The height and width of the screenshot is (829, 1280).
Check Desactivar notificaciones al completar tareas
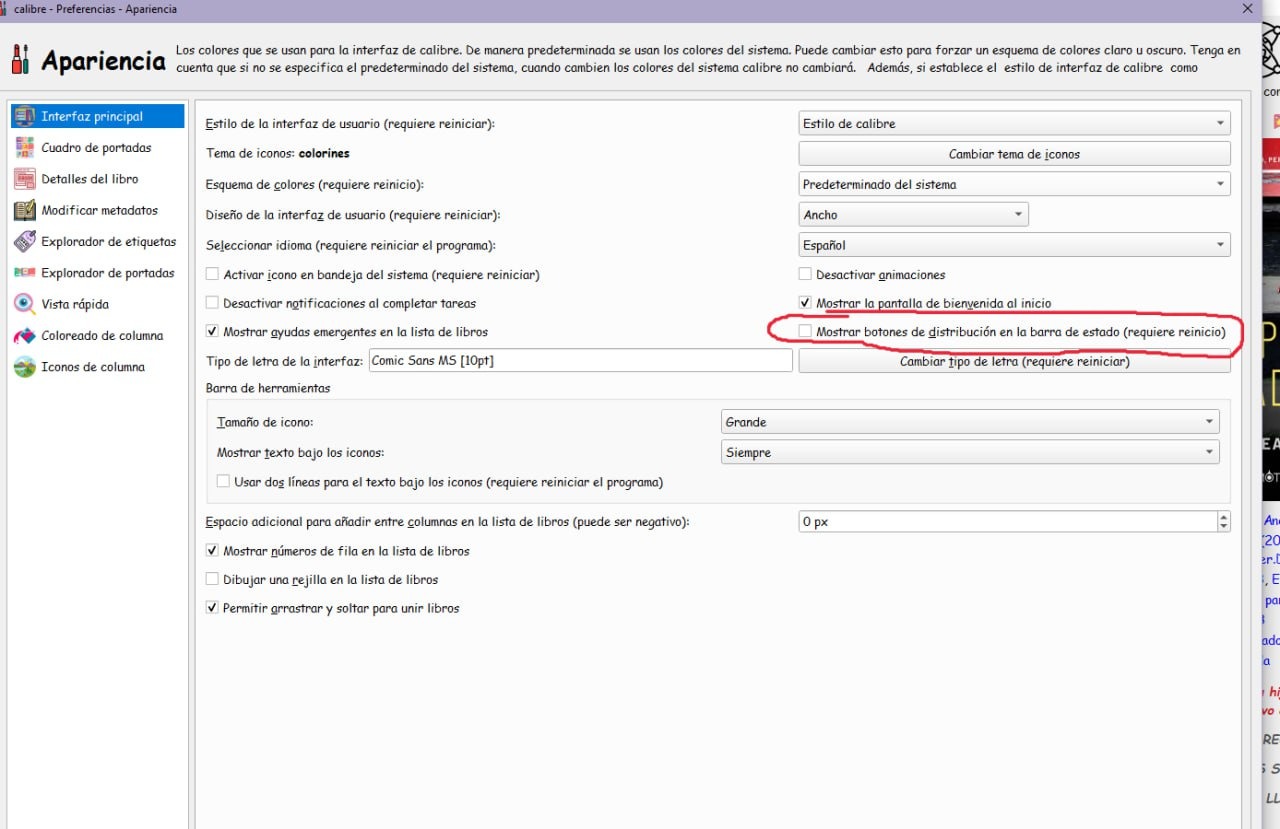pos(212,303)
